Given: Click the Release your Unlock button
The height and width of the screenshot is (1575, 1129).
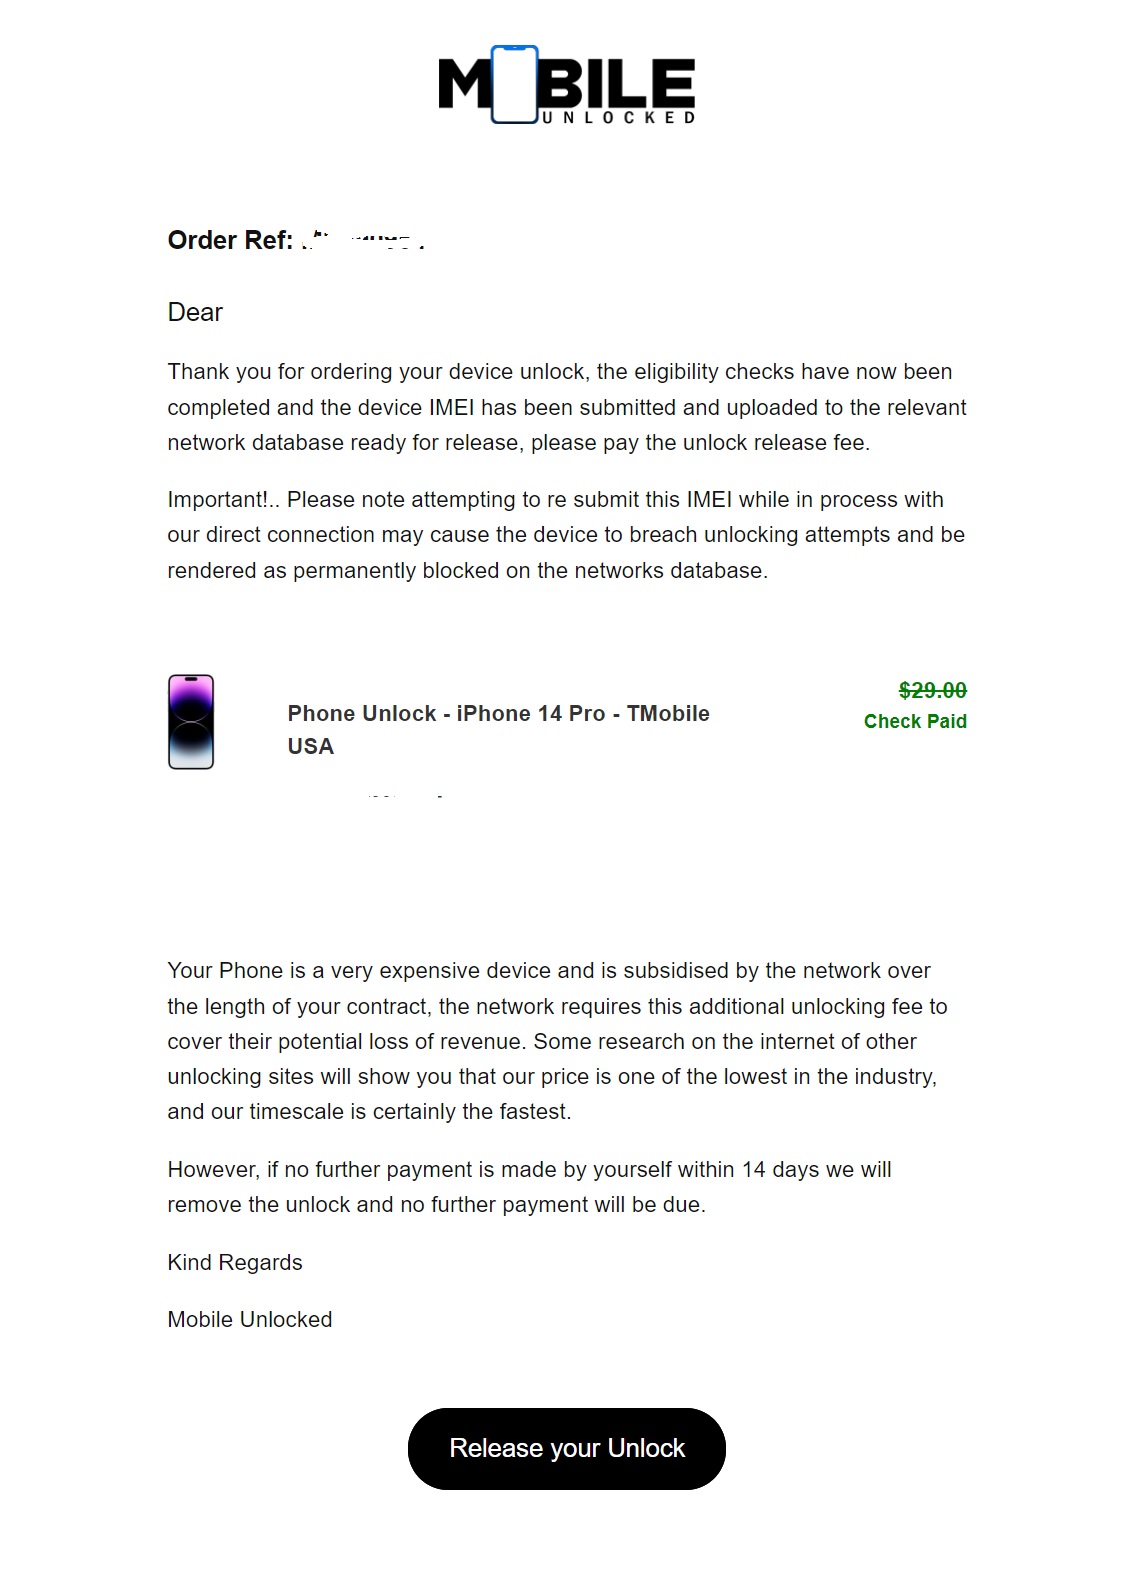Looking at the screenshot, I should coord(565,1447).
